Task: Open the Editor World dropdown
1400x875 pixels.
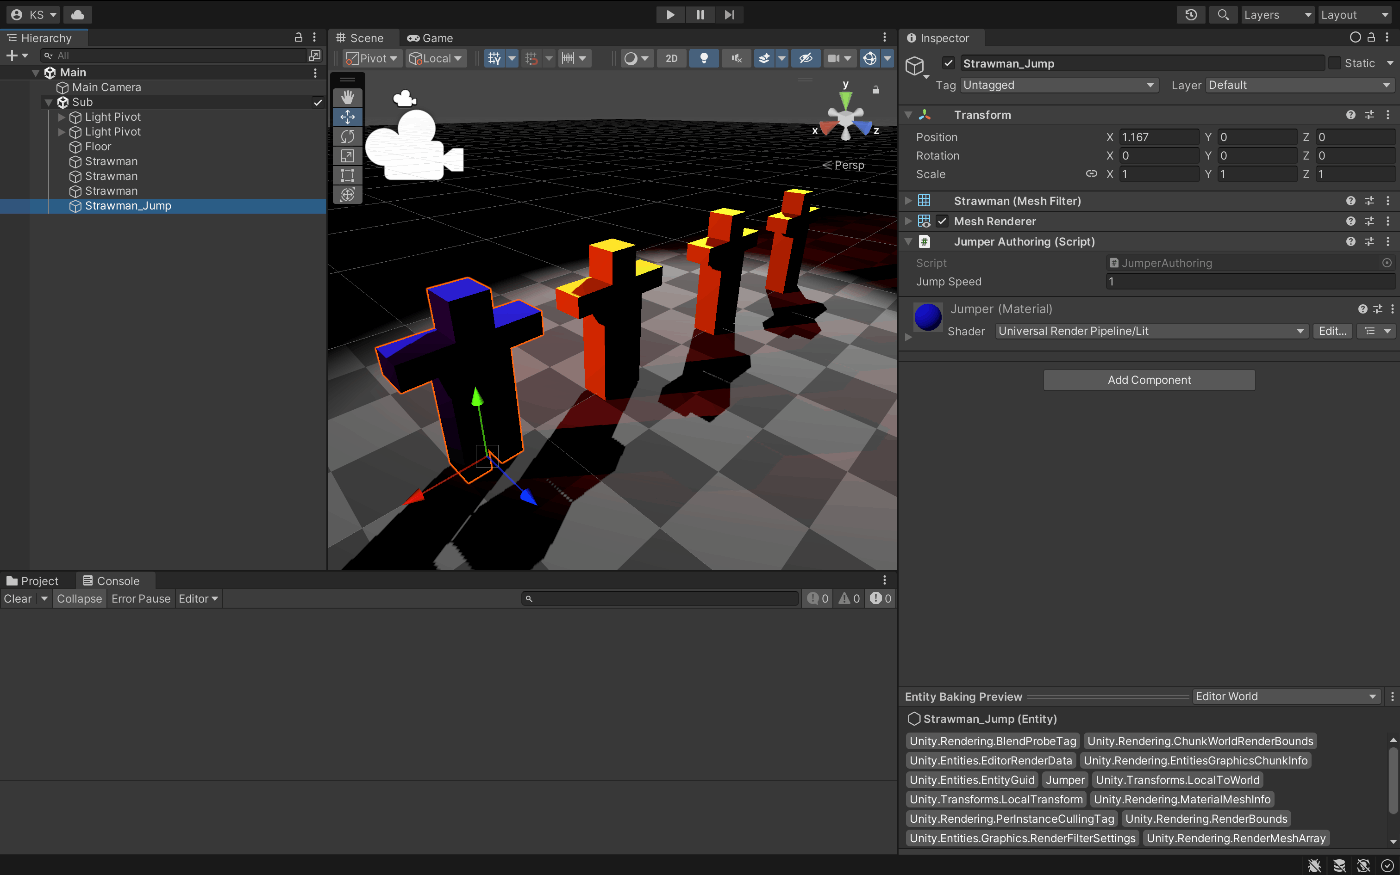Action: pyautogui.click(x=1286, y=697)
